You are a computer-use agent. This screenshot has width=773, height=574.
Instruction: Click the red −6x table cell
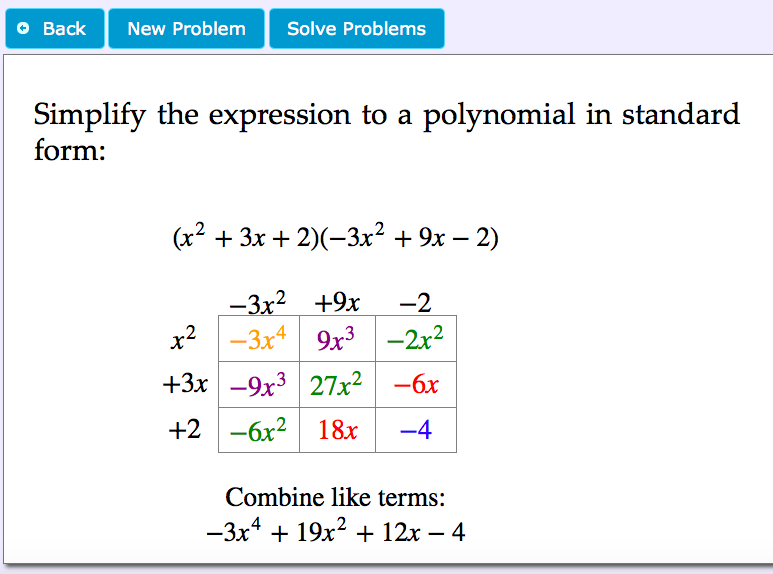click(415, 385)
